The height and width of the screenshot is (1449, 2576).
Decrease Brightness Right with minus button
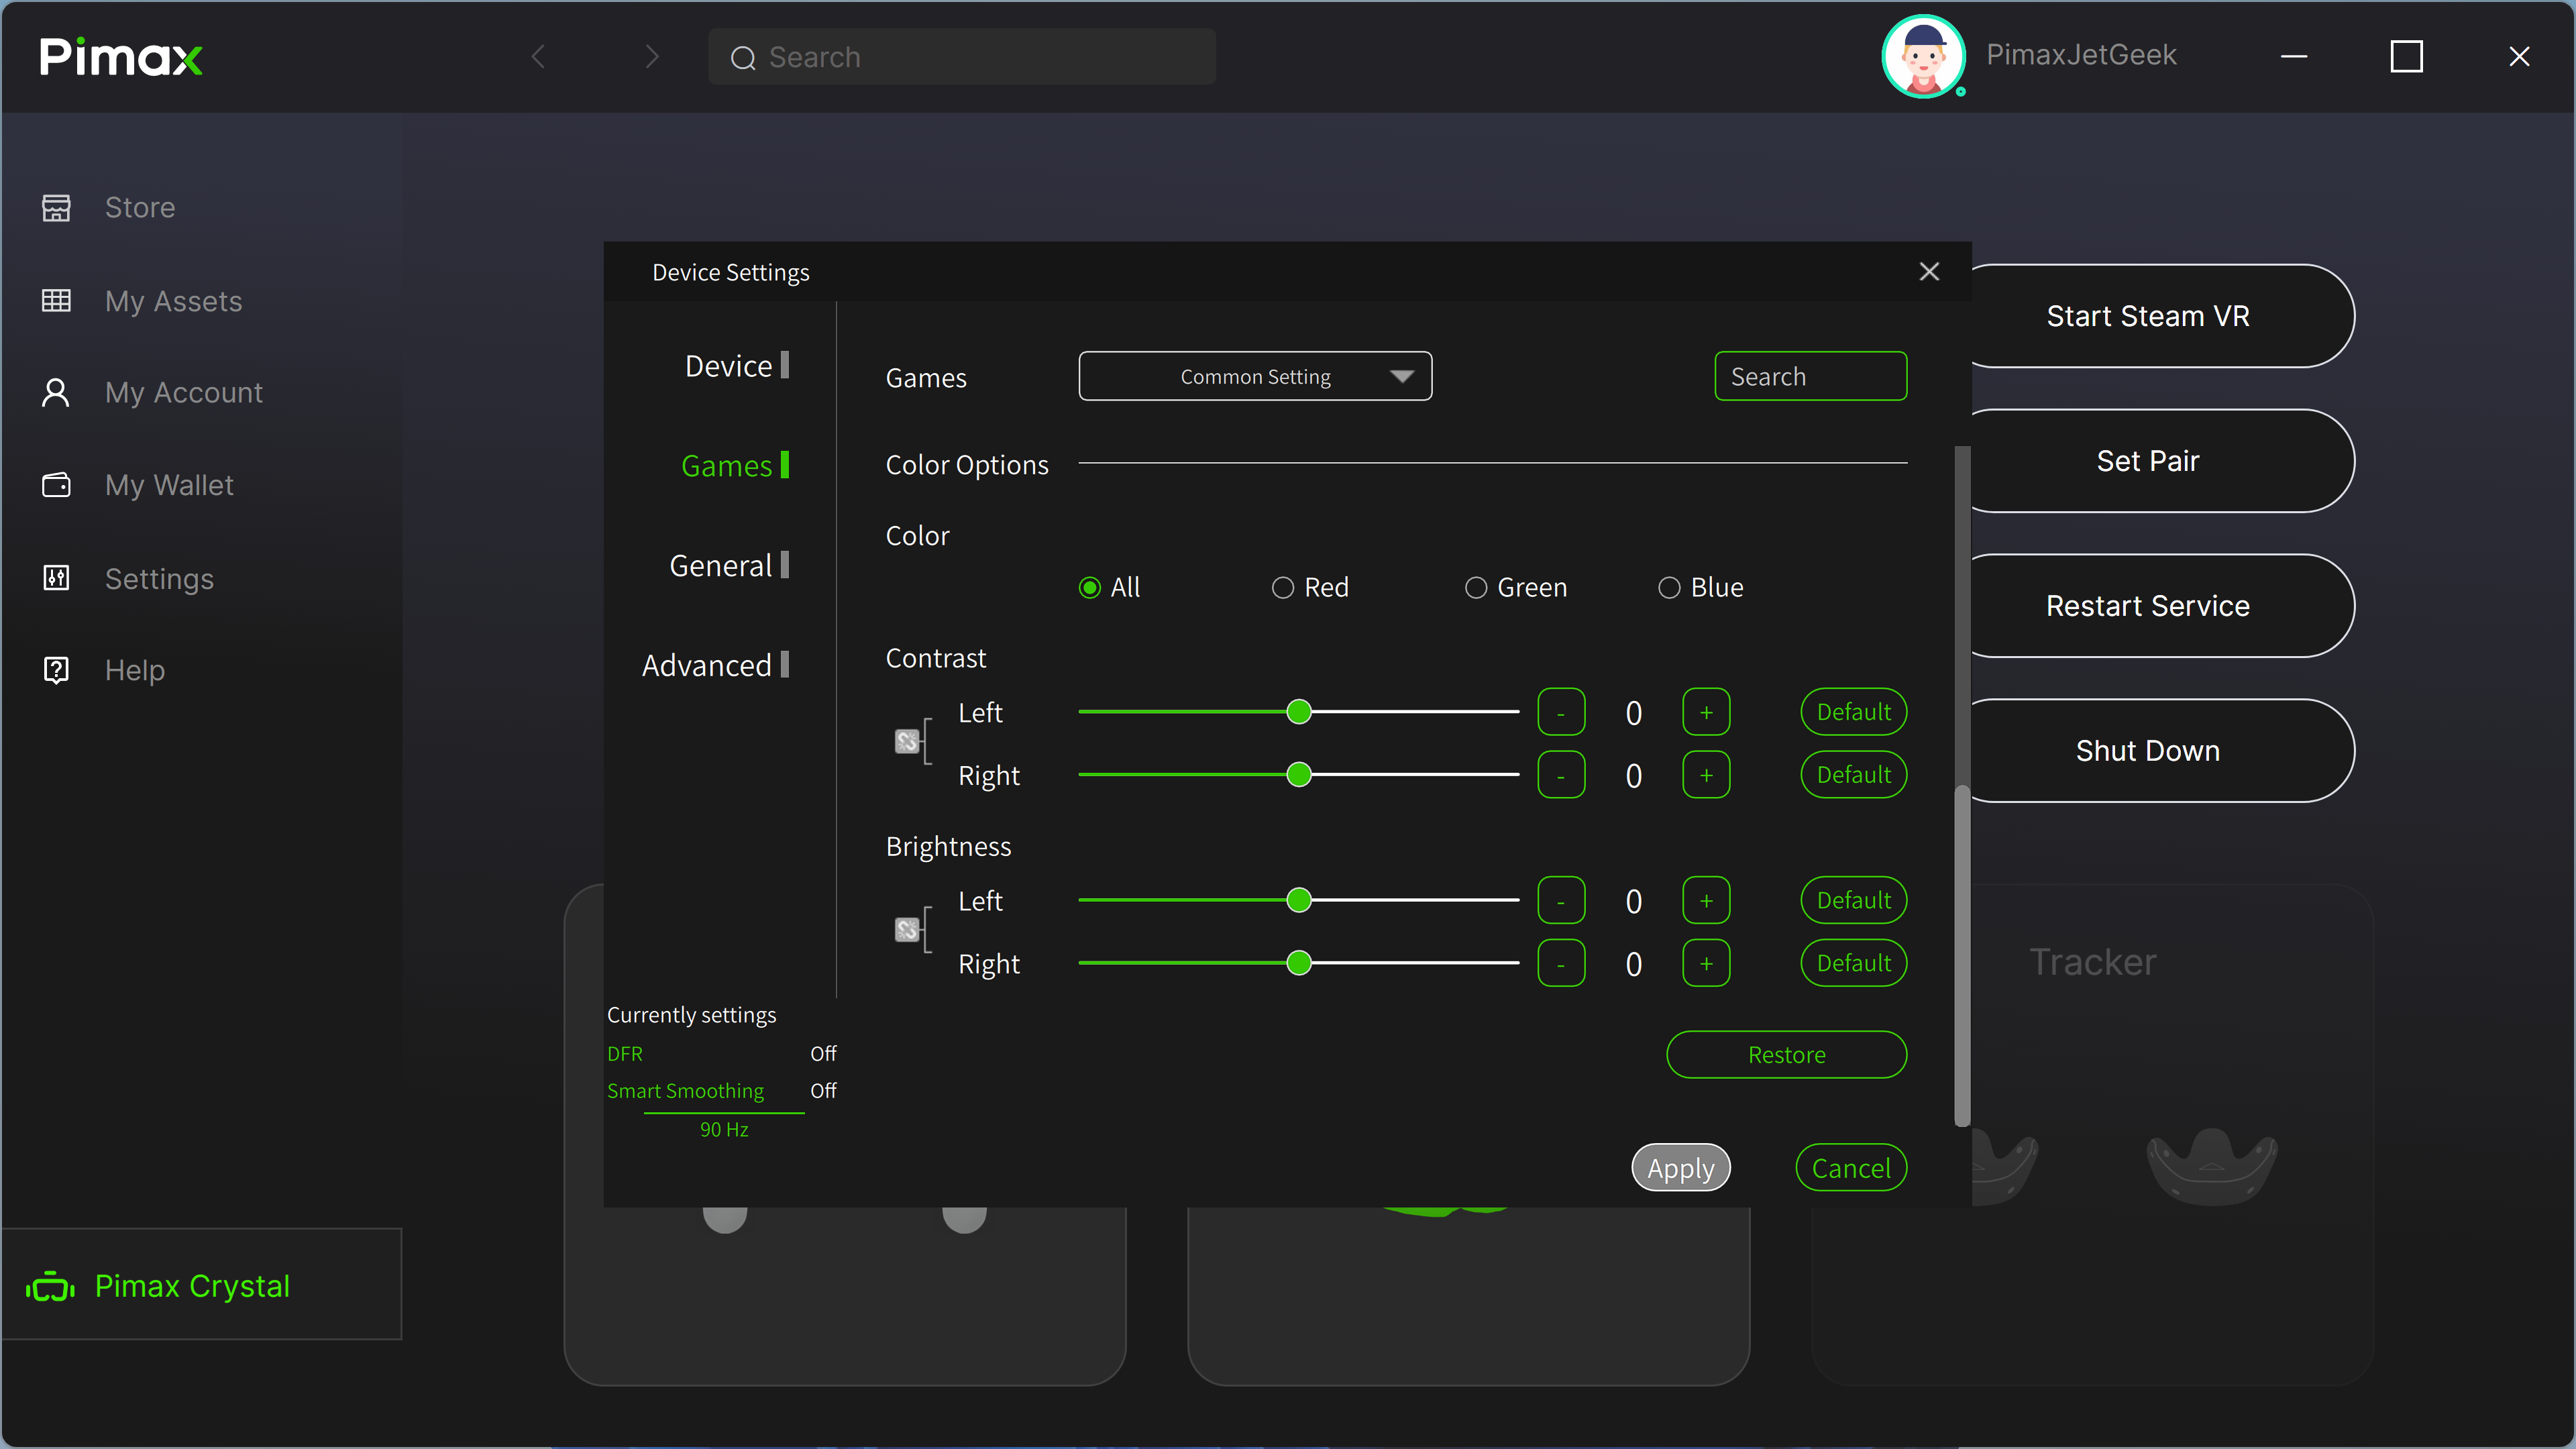[x=1561, y=963]
